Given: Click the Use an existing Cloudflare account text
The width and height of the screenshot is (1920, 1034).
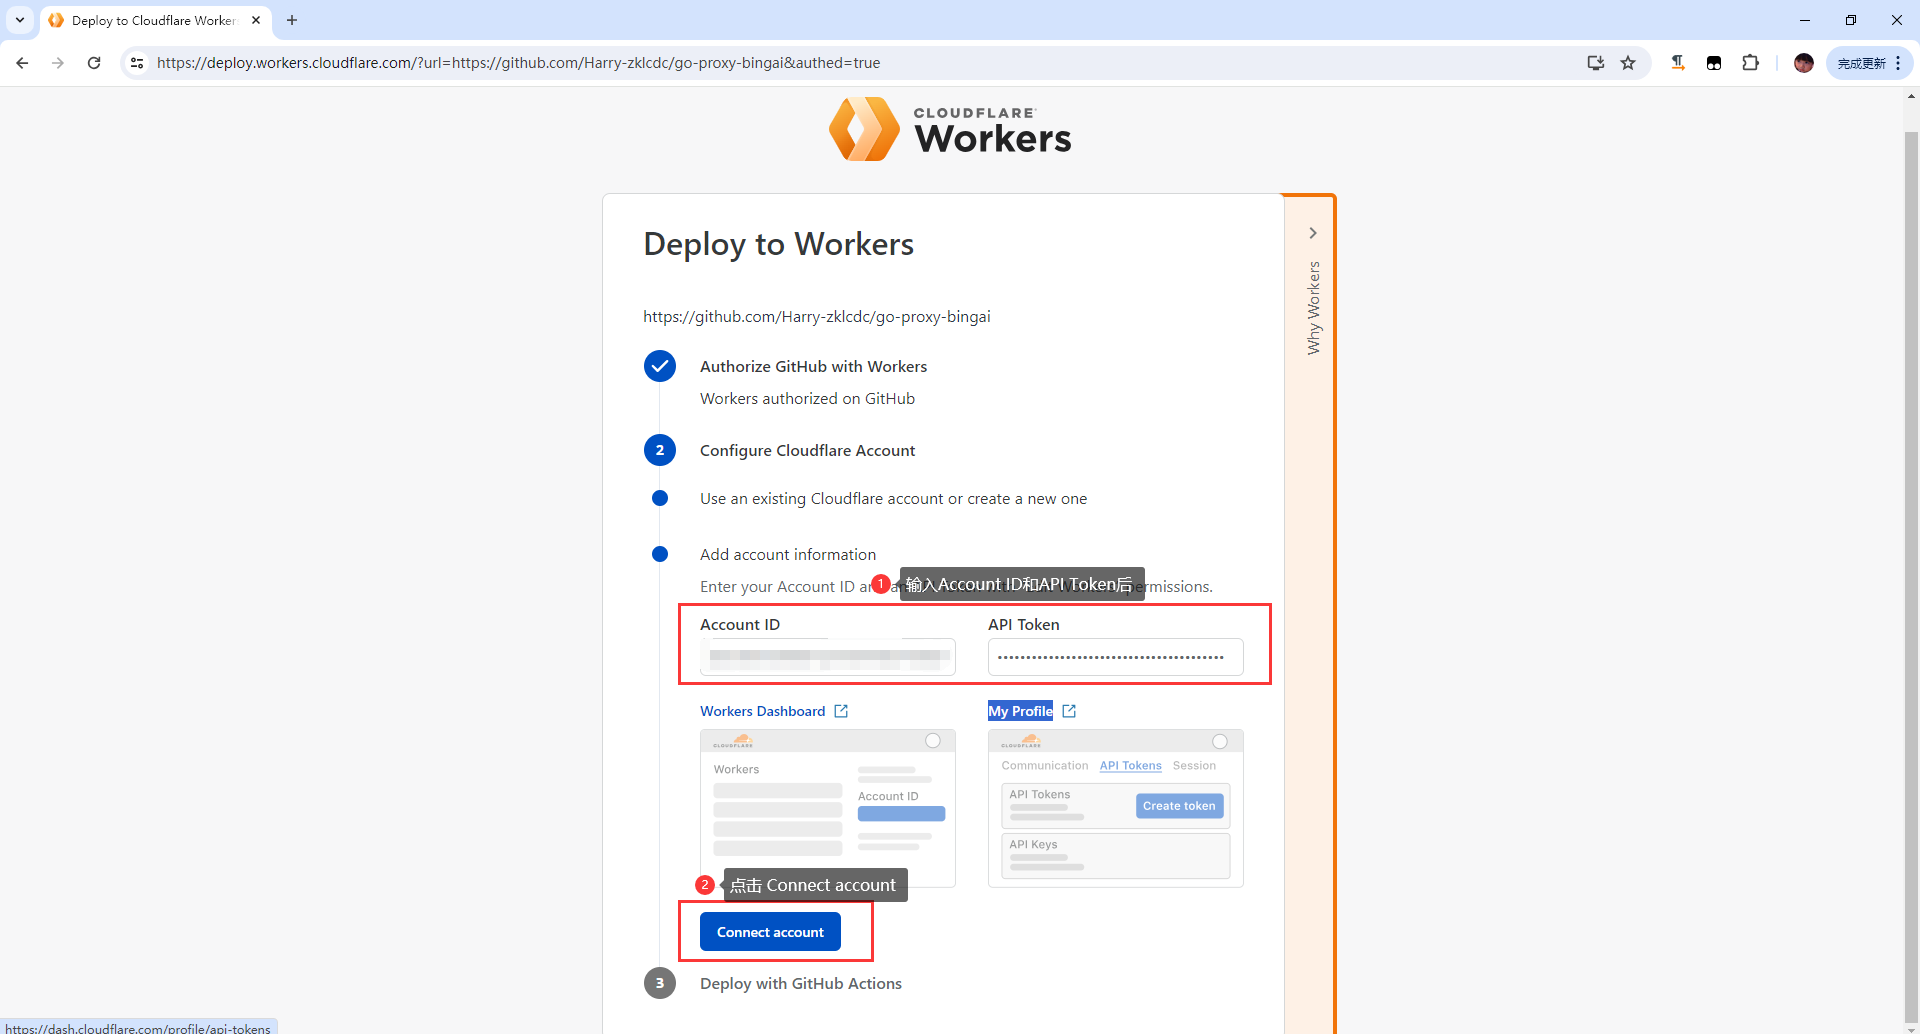Looking at the screenshot, I should pyautogui.click(x=893, y=499).
